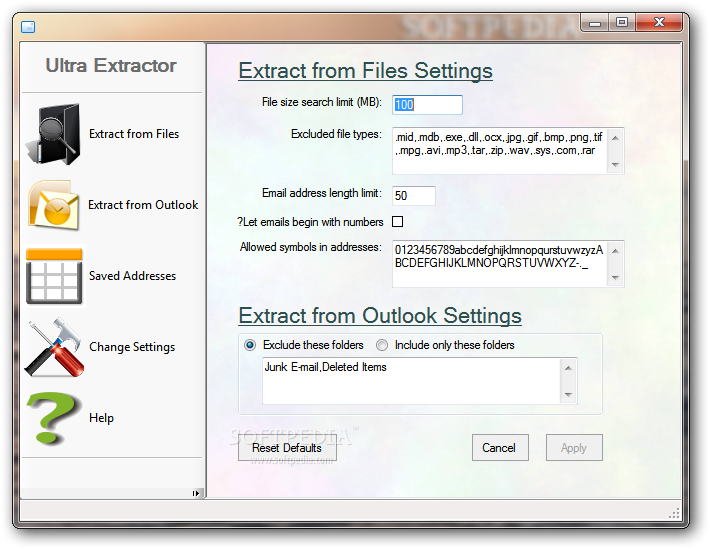The image size is (710, 549).
Task: Click up arrow of folders list scrollbar
Action: point(568,368)
